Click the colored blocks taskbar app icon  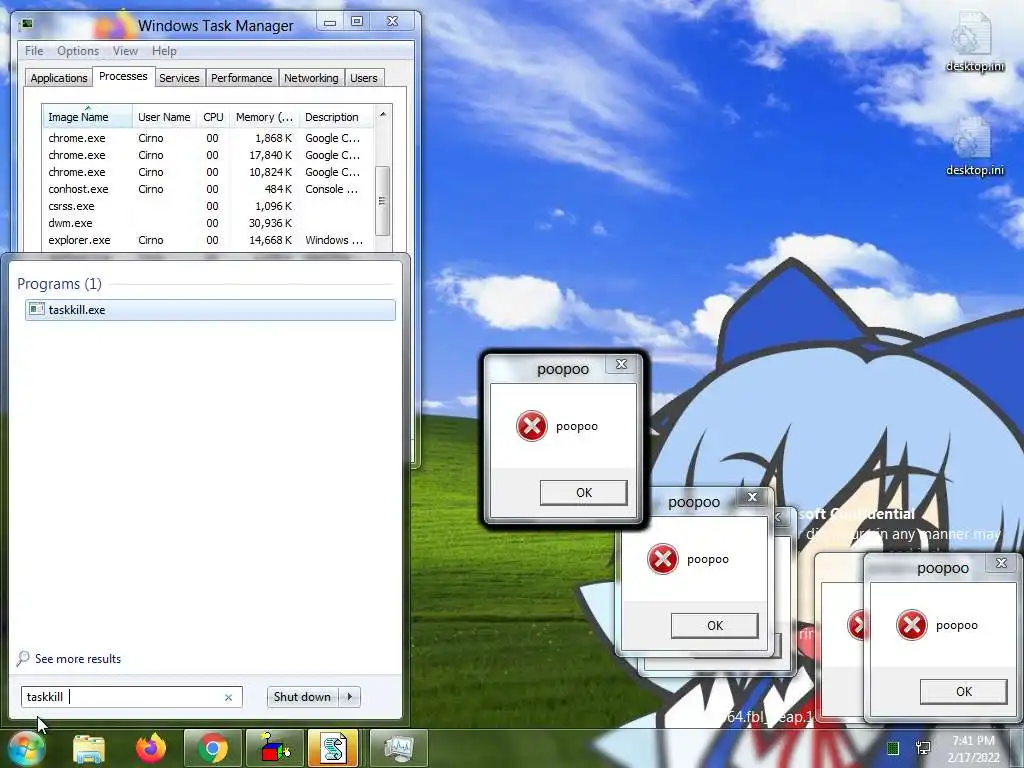coord(275,748)
